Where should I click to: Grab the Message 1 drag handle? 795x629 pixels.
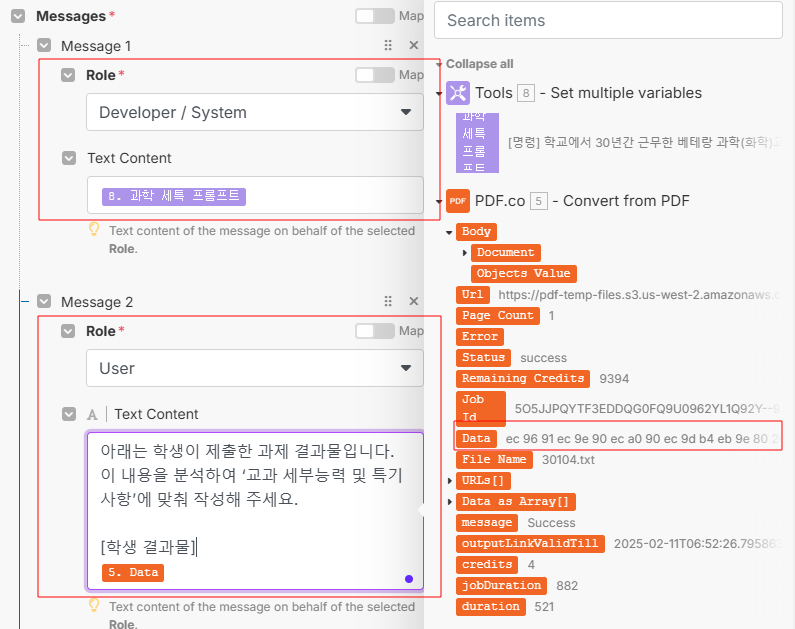click(388, 46)
